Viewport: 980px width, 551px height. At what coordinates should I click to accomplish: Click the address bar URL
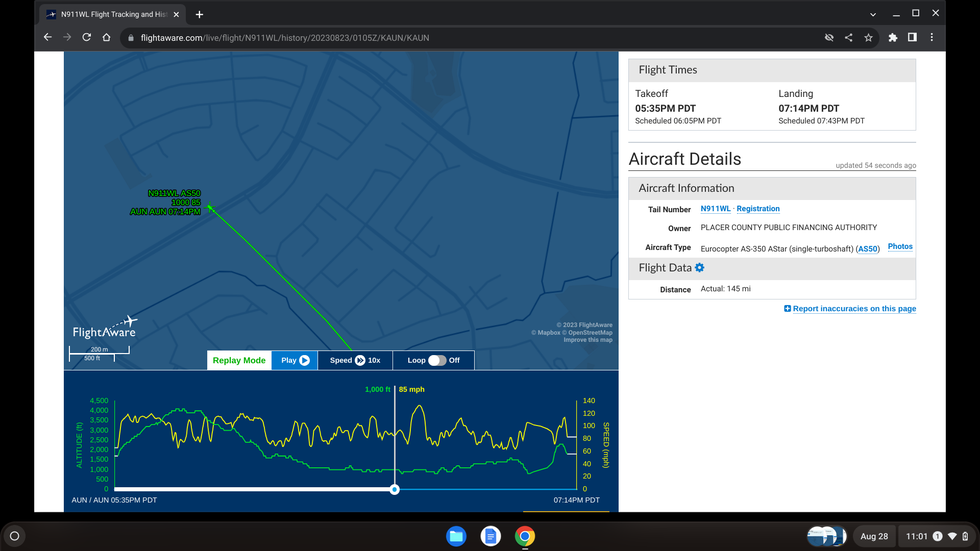(284, 38)
